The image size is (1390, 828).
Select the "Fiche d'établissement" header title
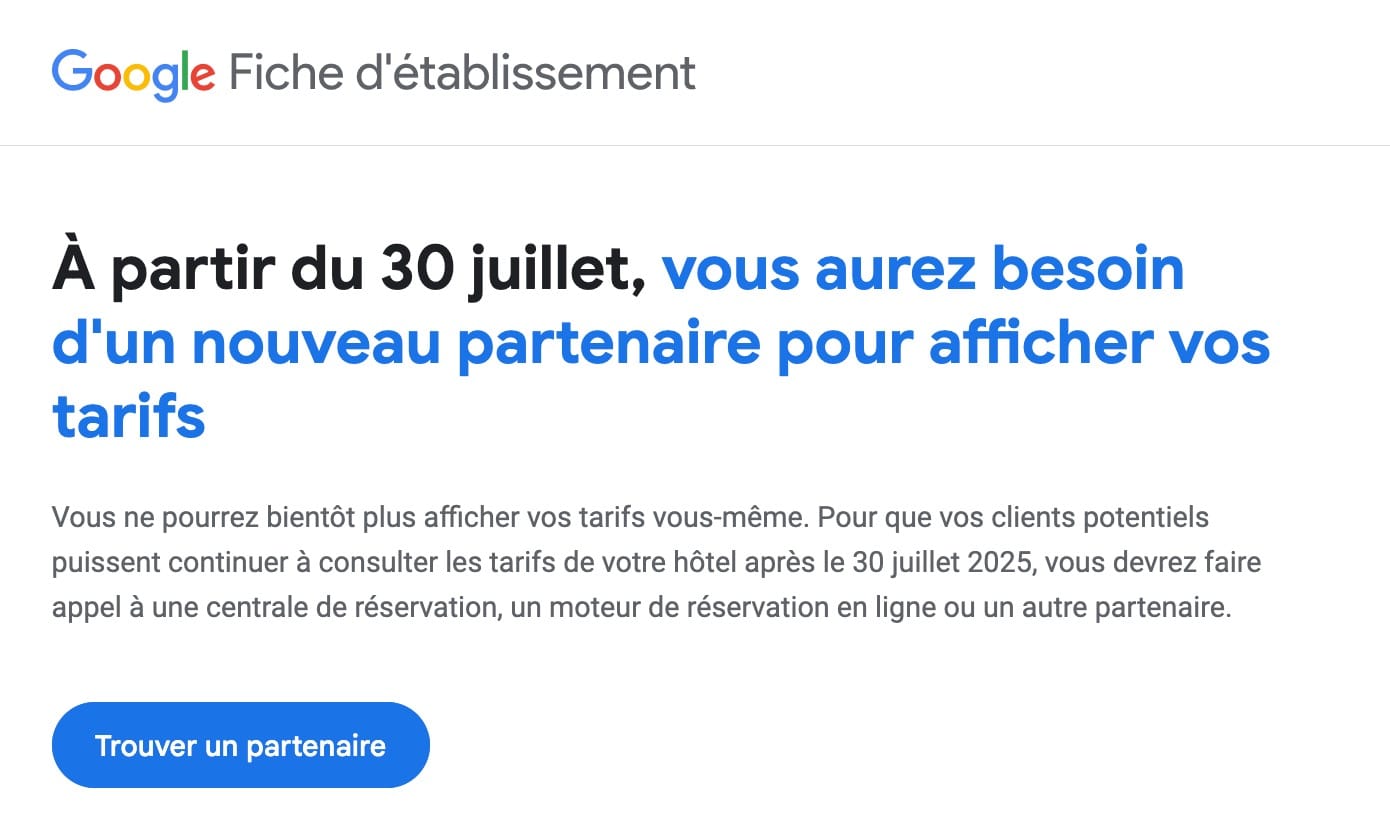[x=462, y=72]
